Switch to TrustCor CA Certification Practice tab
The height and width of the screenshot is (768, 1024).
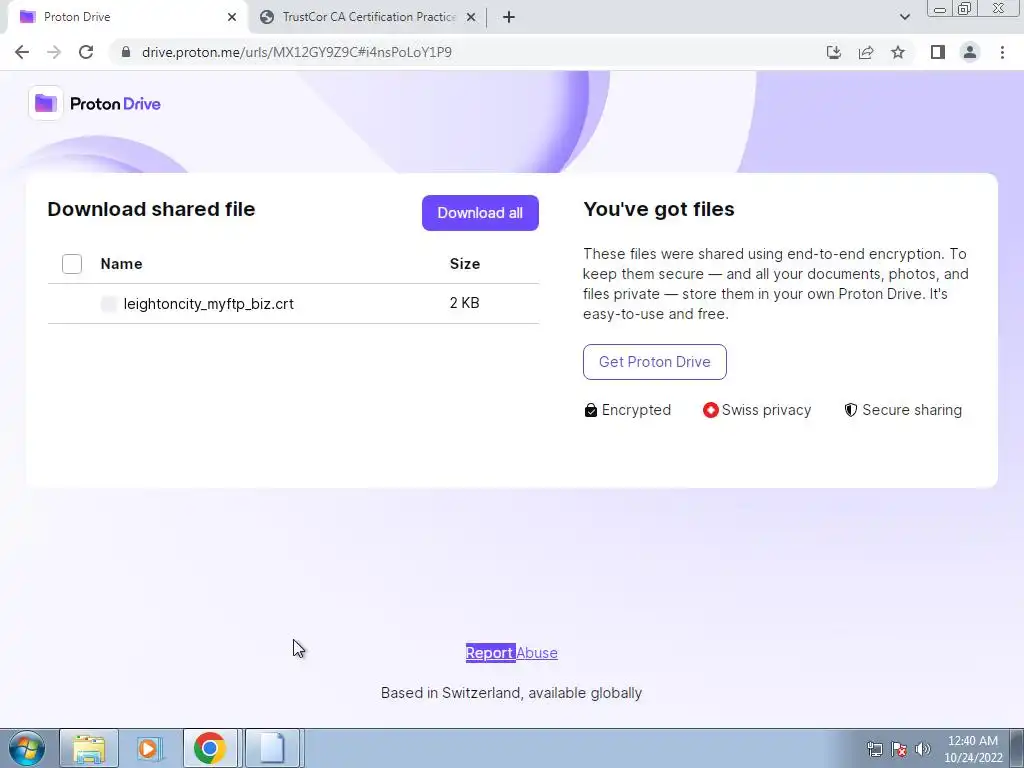pos(368,17)
